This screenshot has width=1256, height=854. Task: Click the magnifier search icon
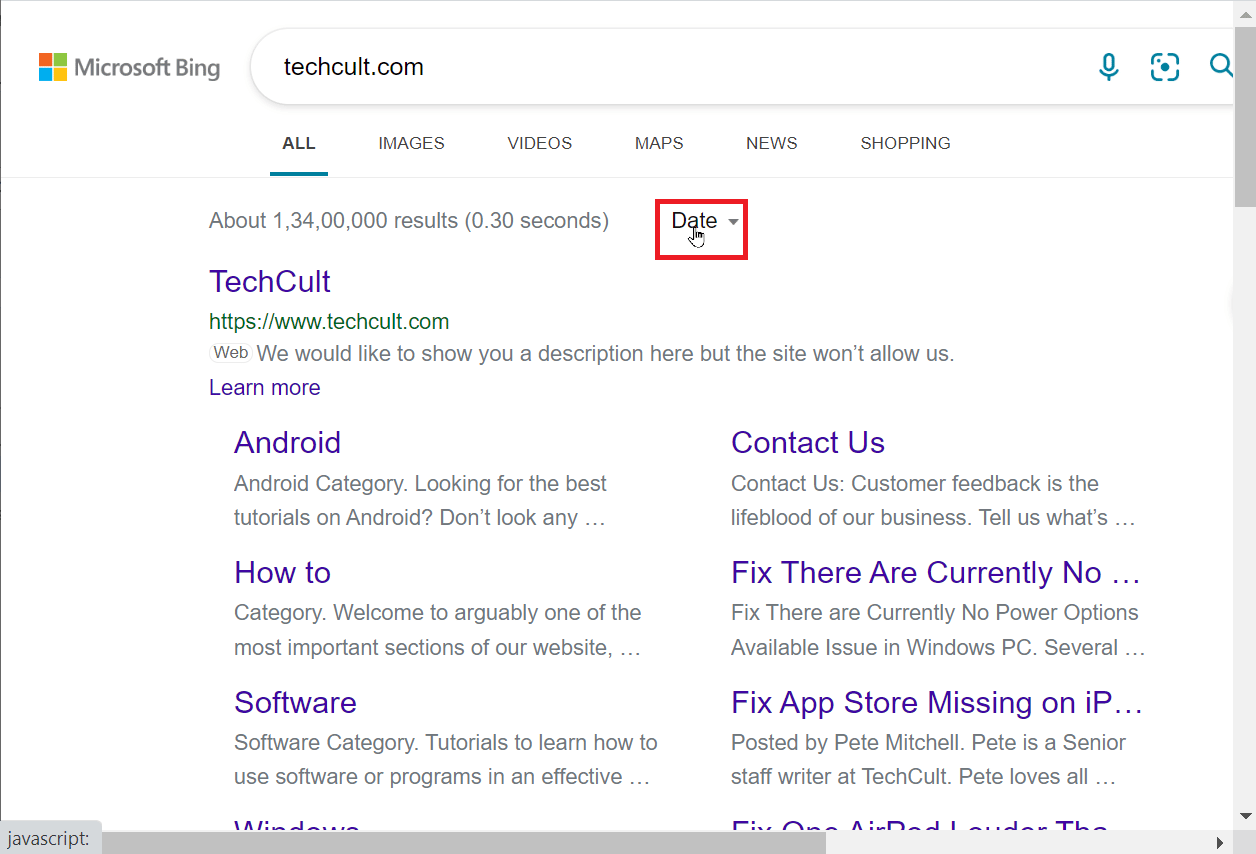1221,66
